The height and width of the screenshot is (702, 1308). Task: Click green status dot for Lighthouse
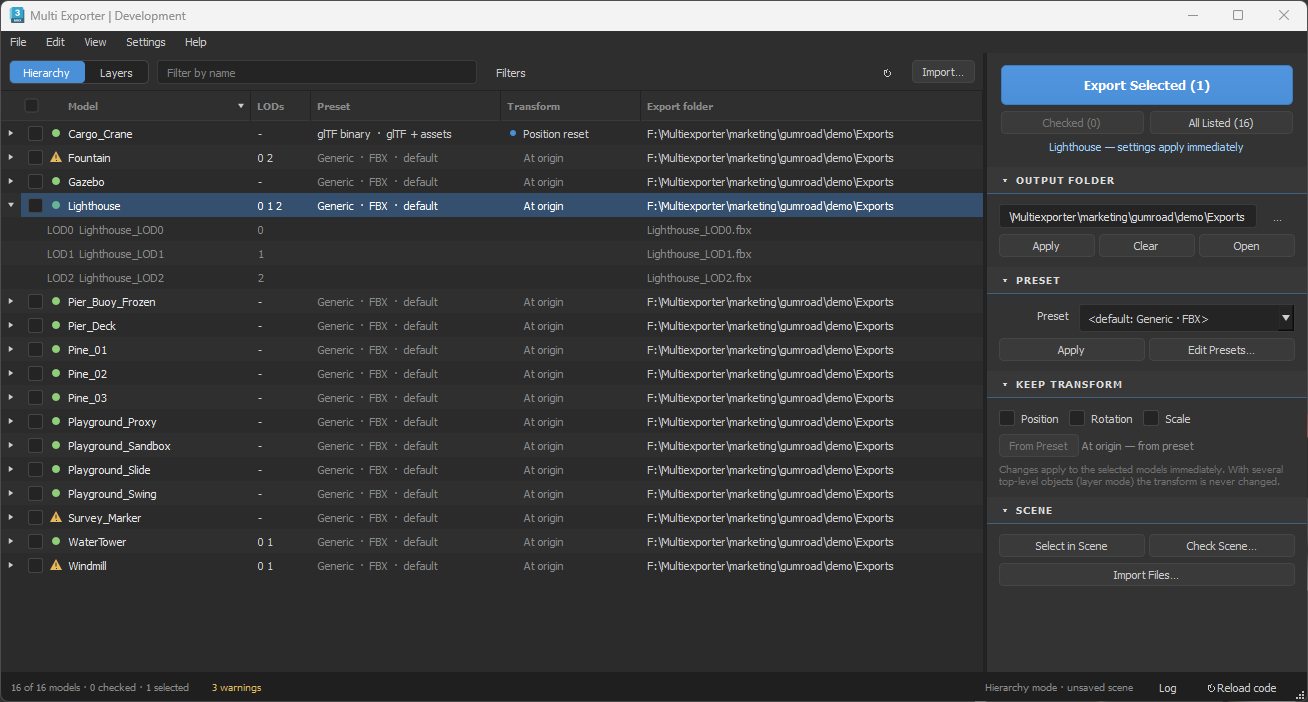pos(56,206)
